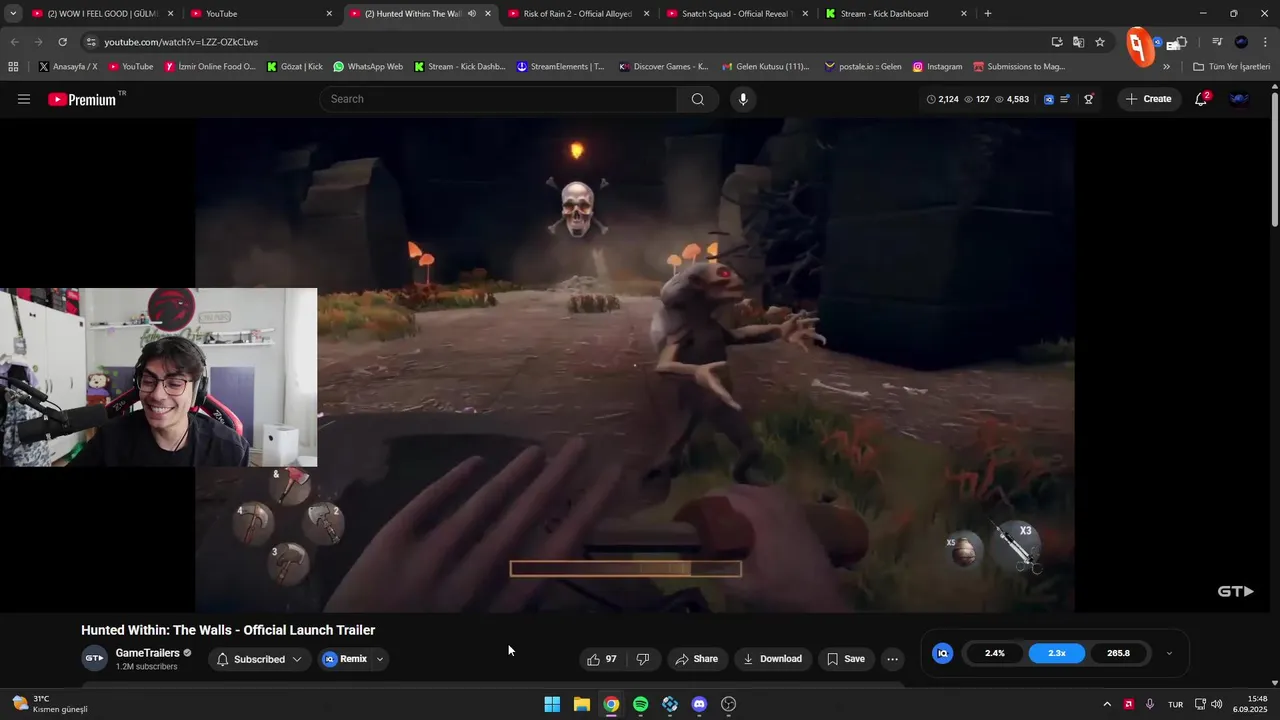Open the weather widget showing 31°C
The image size is (1280, 720).
point(50,704)
